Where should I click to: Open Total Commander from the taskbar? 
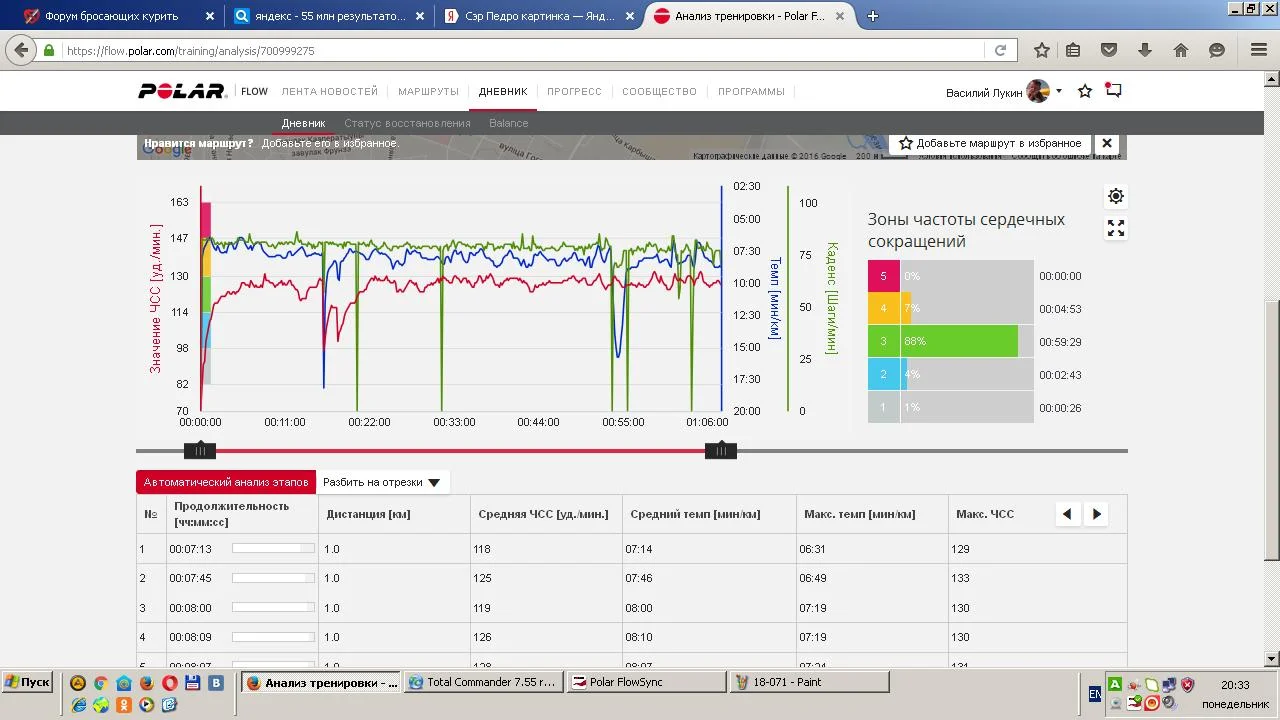(x=484, y=682)
